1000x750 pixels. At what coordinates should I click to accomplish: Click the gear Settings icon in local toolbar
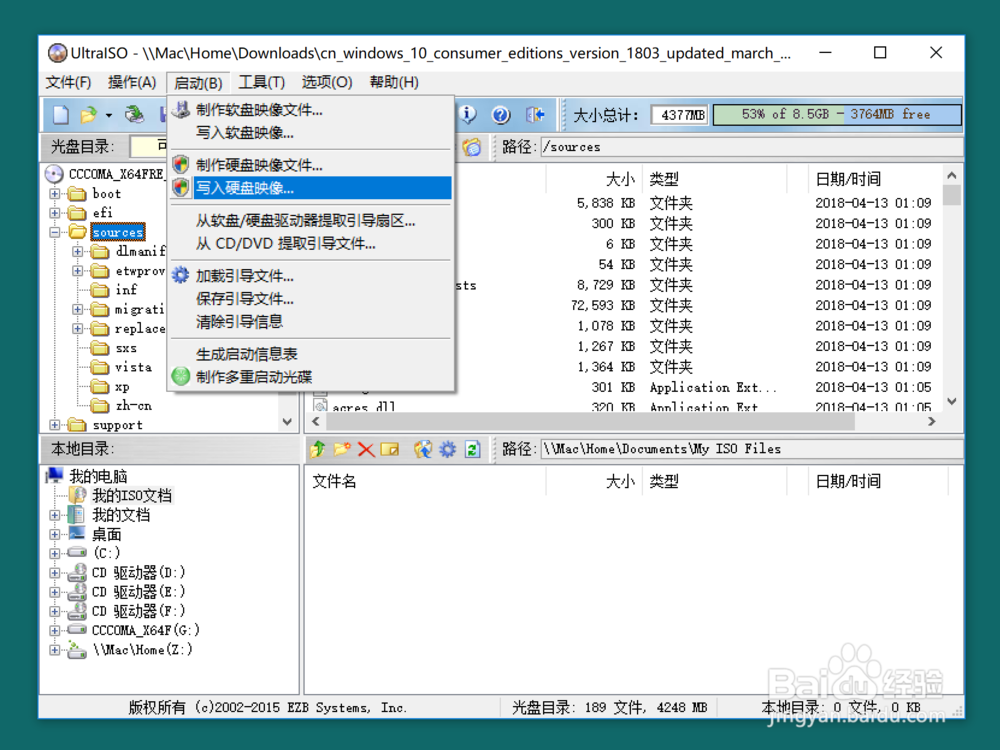(x=448, y=449)
